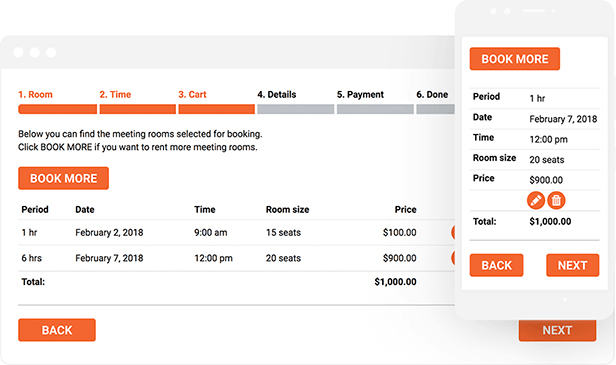Tap BOOK MORE in the mobile panel
The height and width of the screenshot is (365, 616).
[x=515, y=59]
